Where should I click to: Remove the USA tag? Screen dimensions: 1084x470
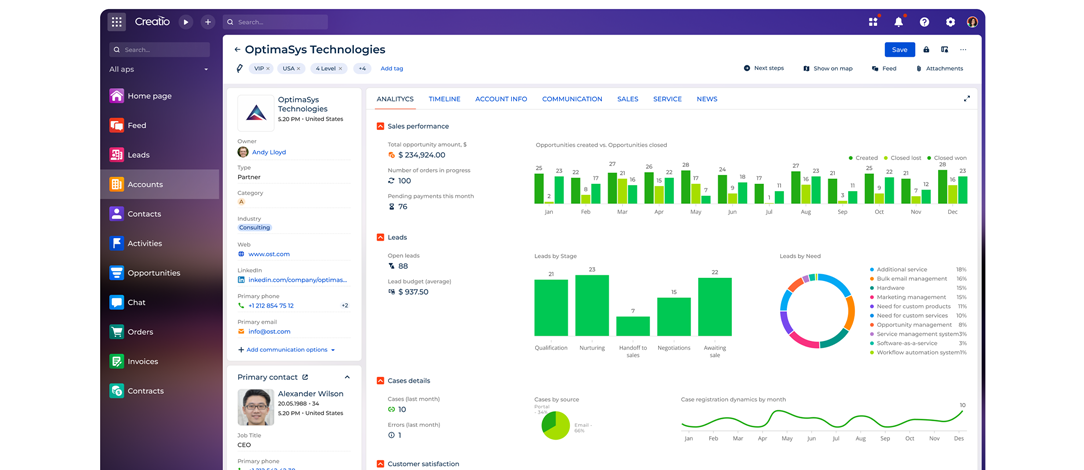(299, 68)
